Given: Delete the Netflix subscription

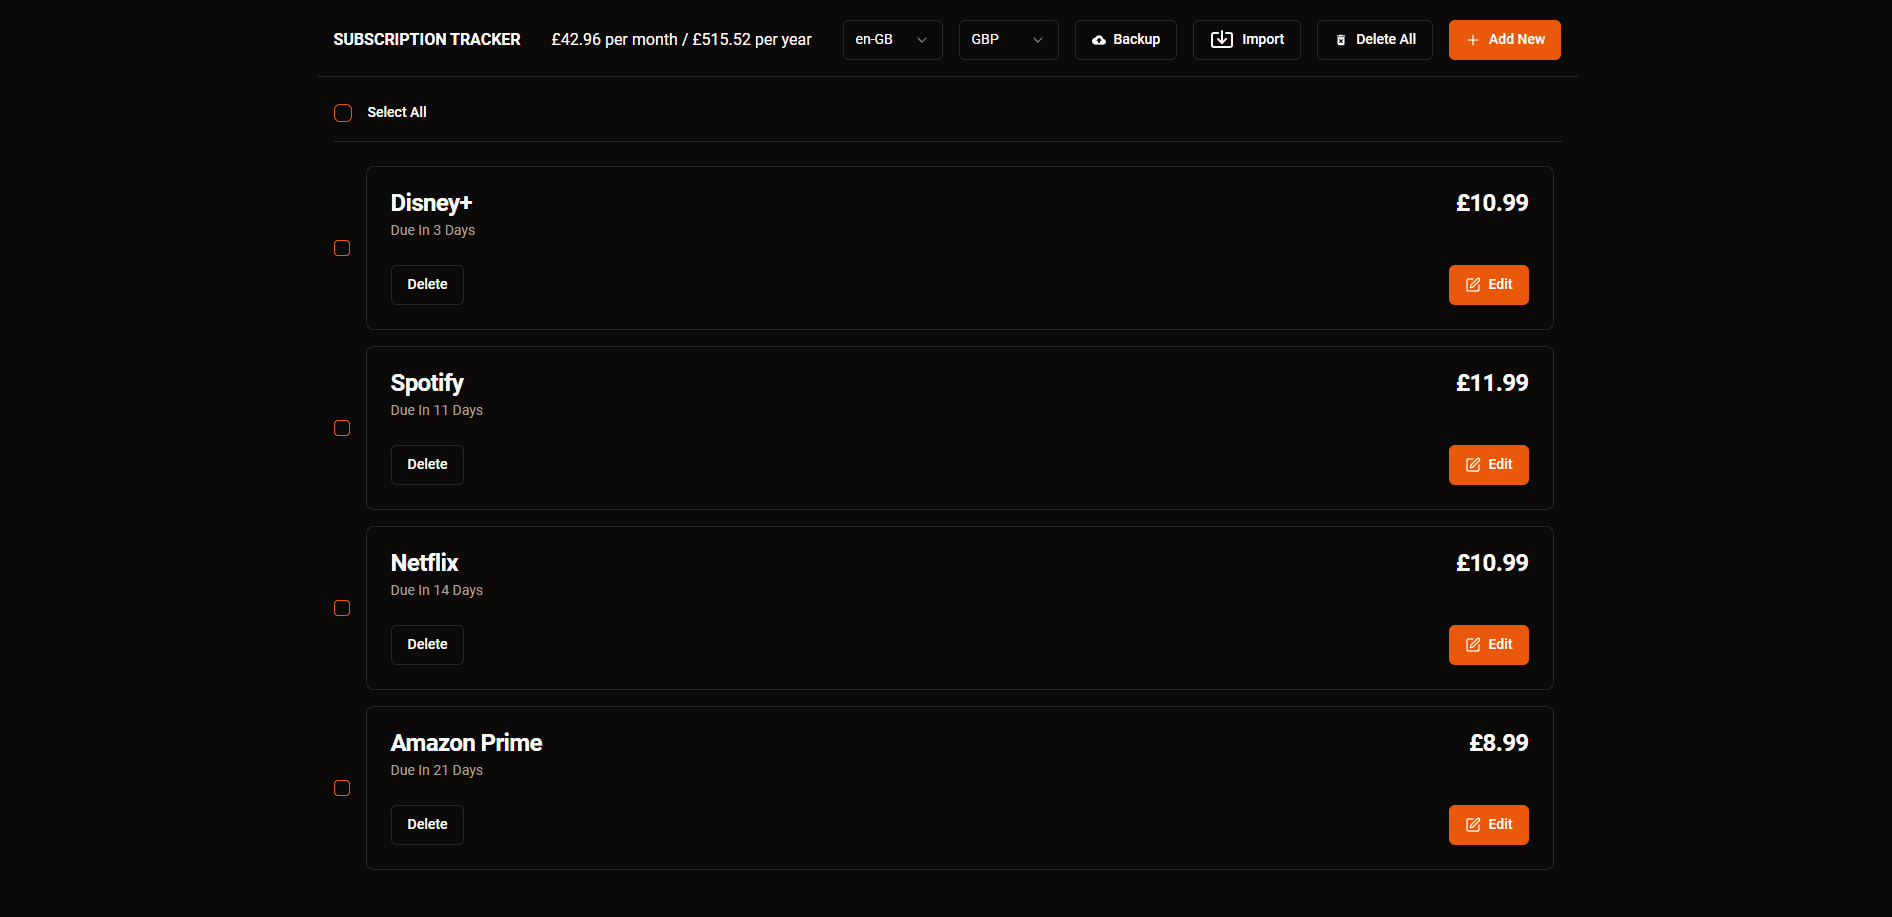Looking at the screenshot, I should coord(427,645).
